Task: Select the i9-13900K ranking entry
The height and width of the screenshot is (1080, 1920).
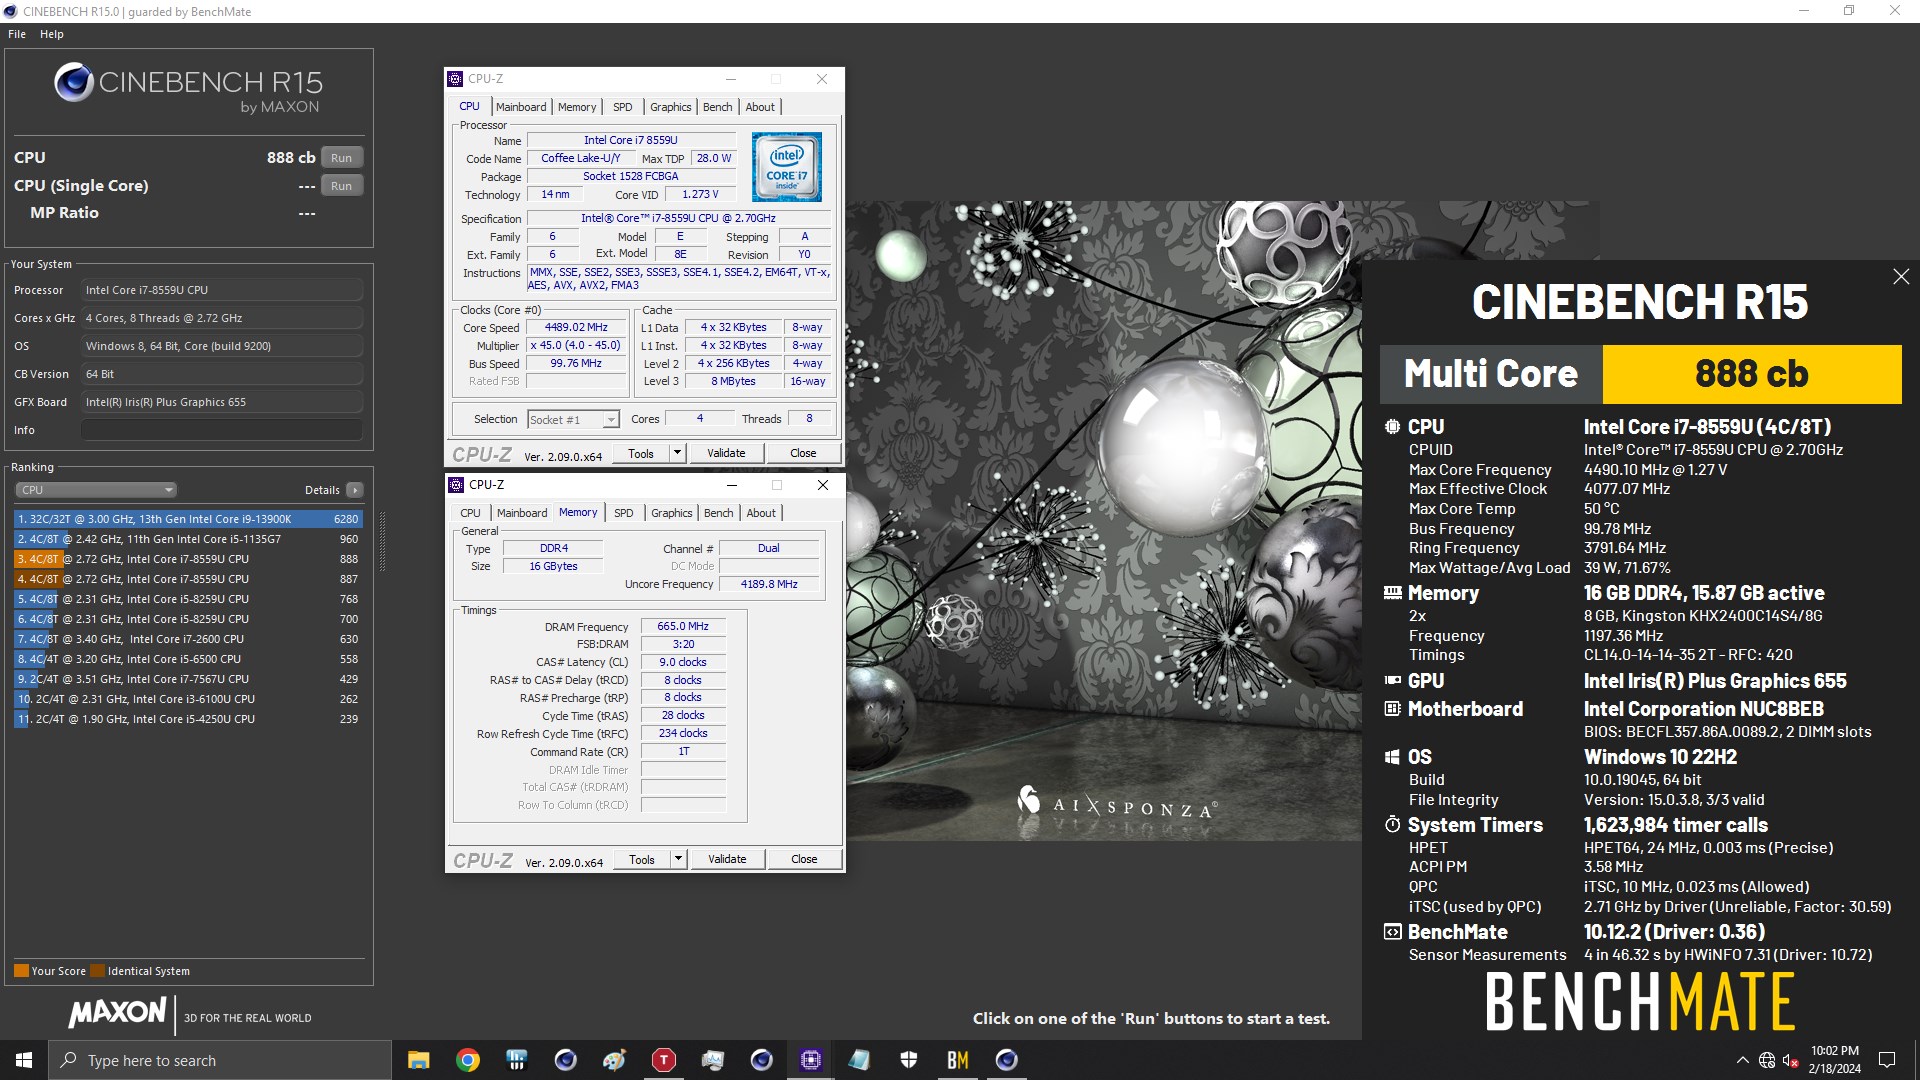Action: [188, 519]
